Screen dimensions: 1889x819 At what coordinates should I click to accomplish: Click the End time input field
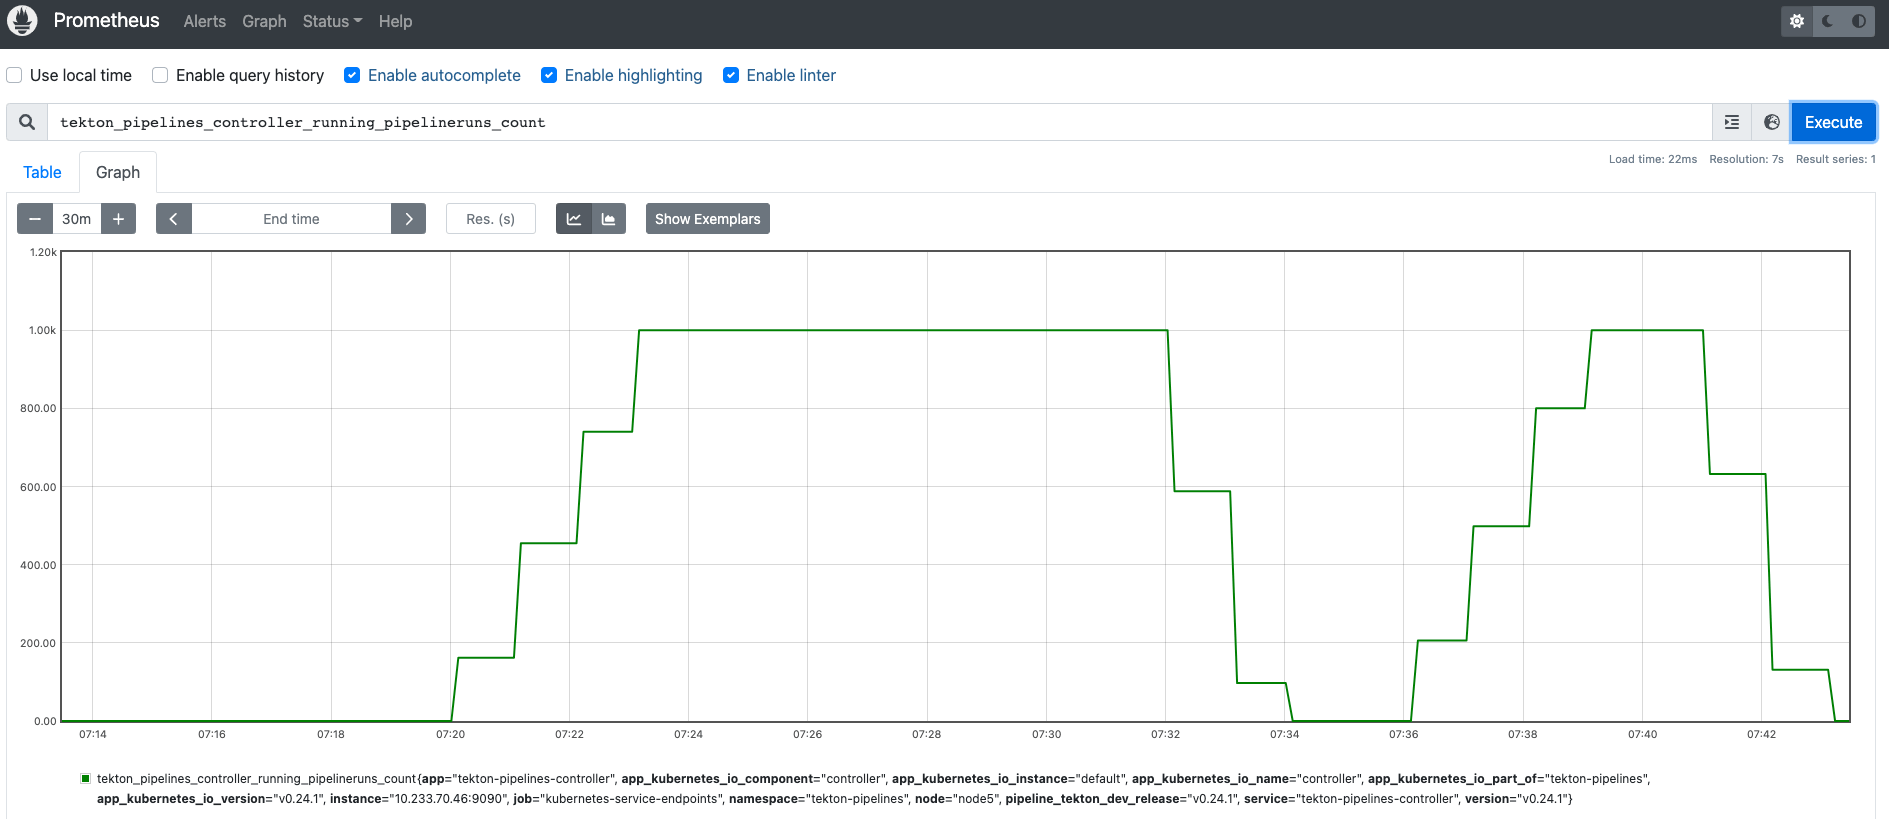[291, 219]
